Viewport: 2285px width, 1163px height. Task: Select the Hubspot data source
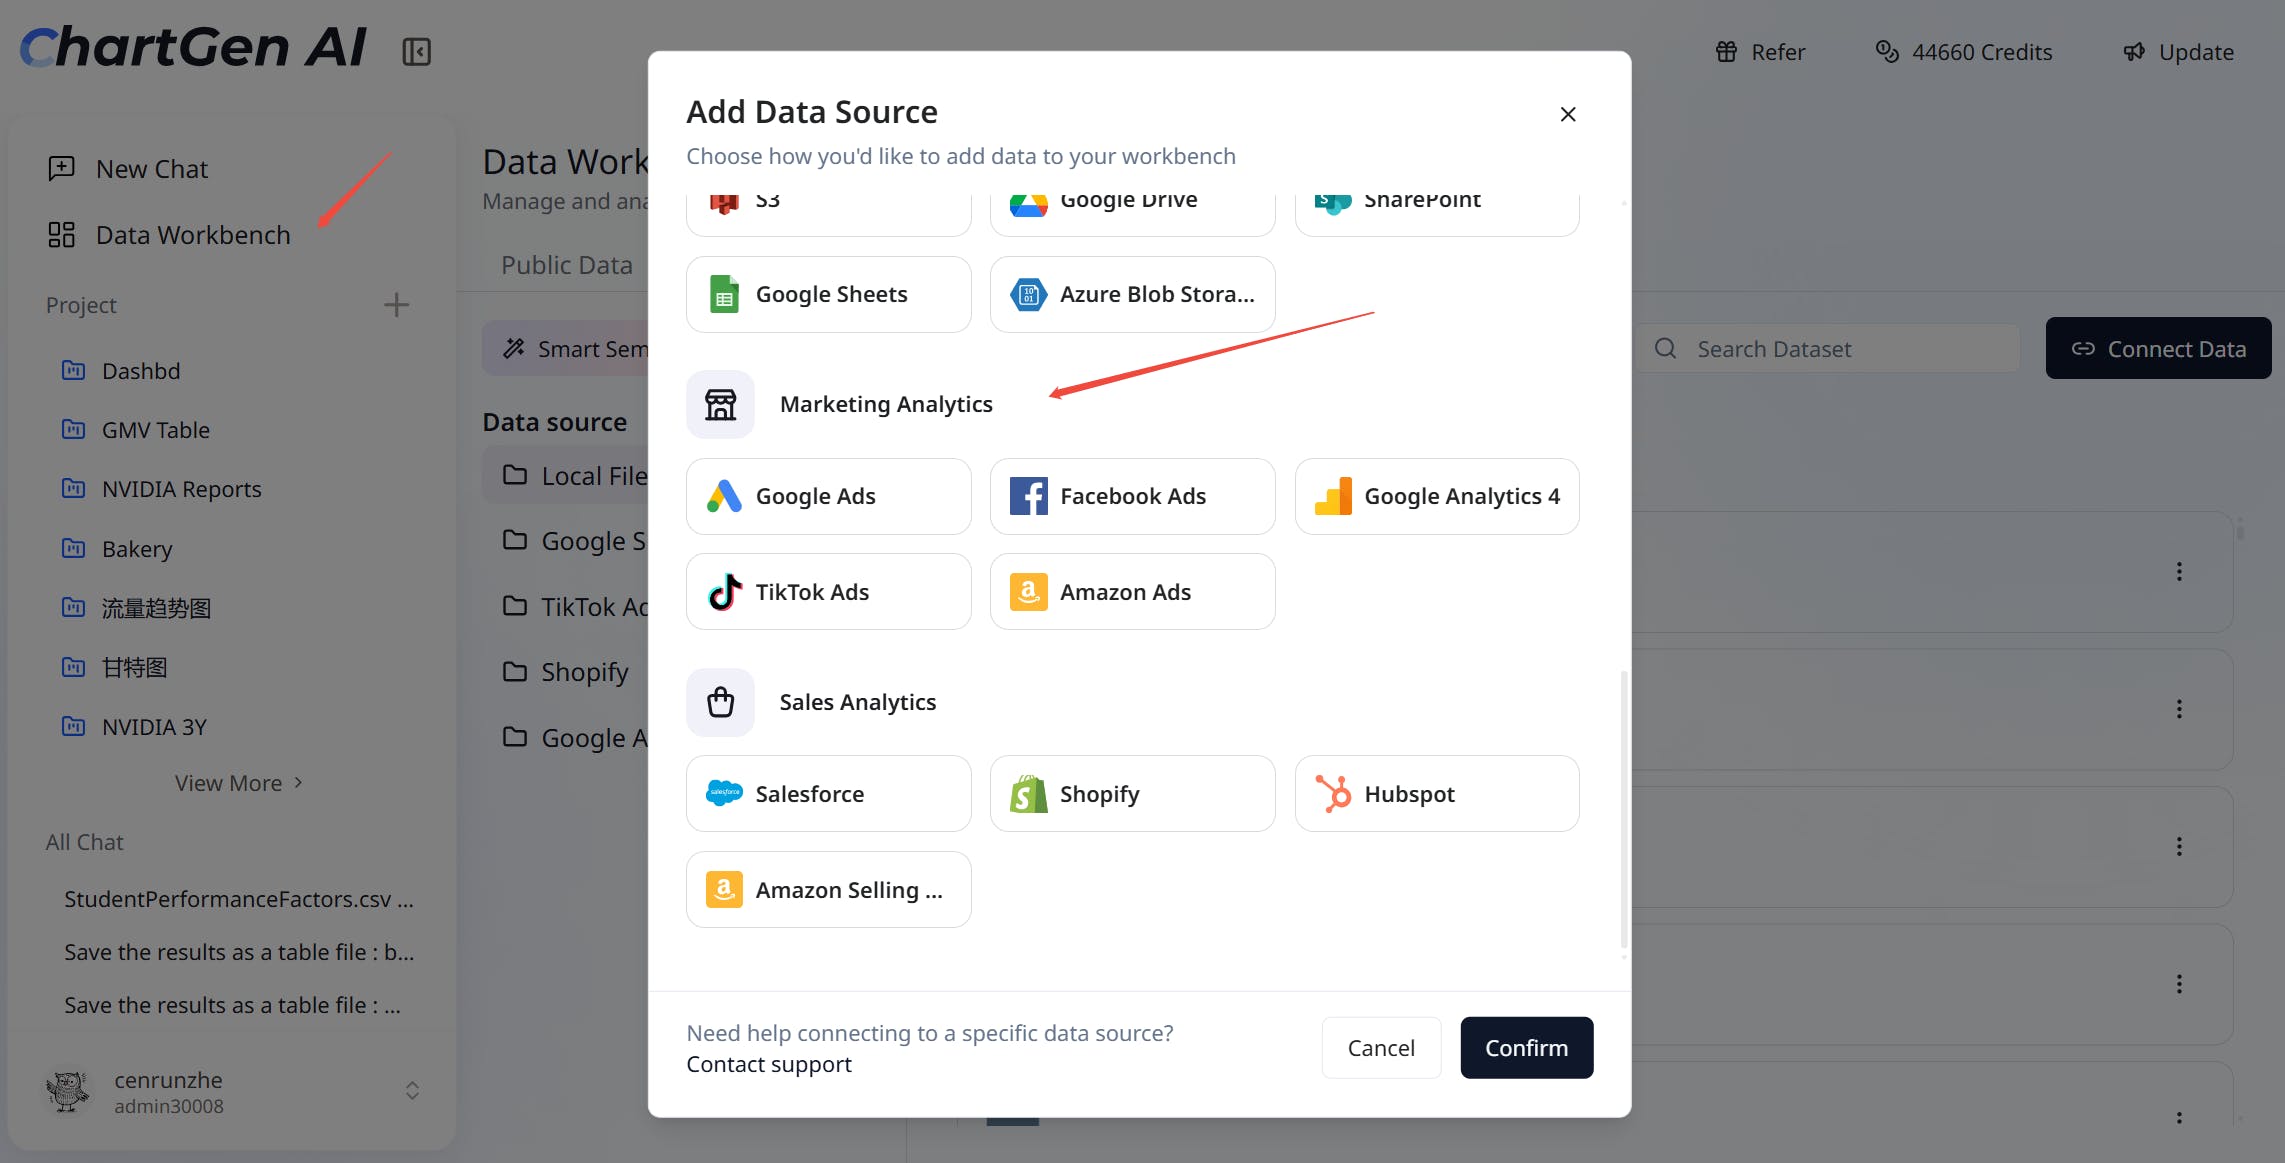(x=1436, y=794)
